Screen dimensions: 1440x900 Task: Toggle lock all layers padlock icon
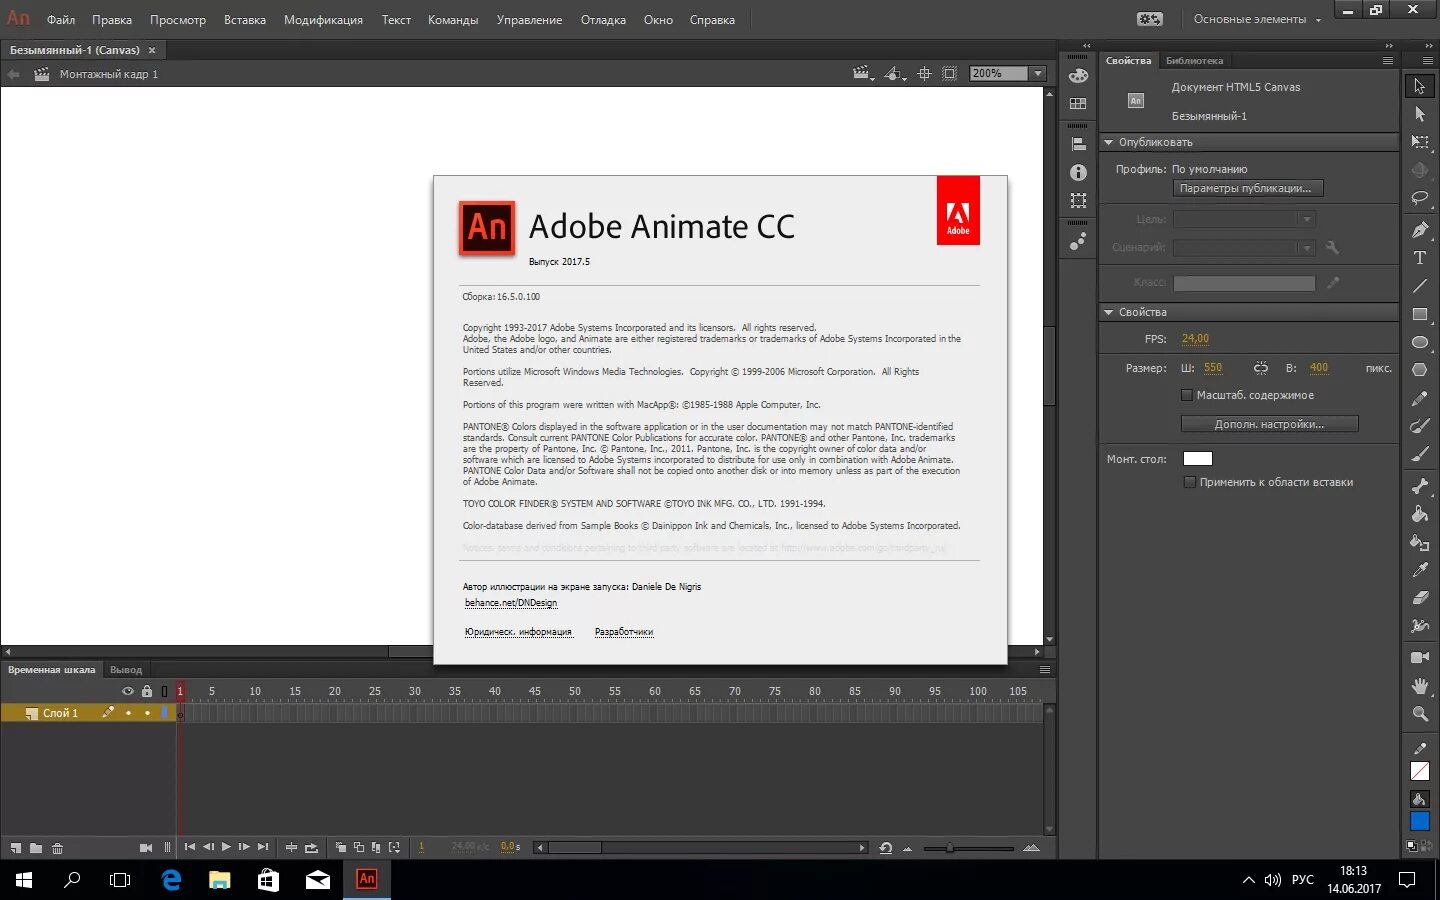coord(147,691)
